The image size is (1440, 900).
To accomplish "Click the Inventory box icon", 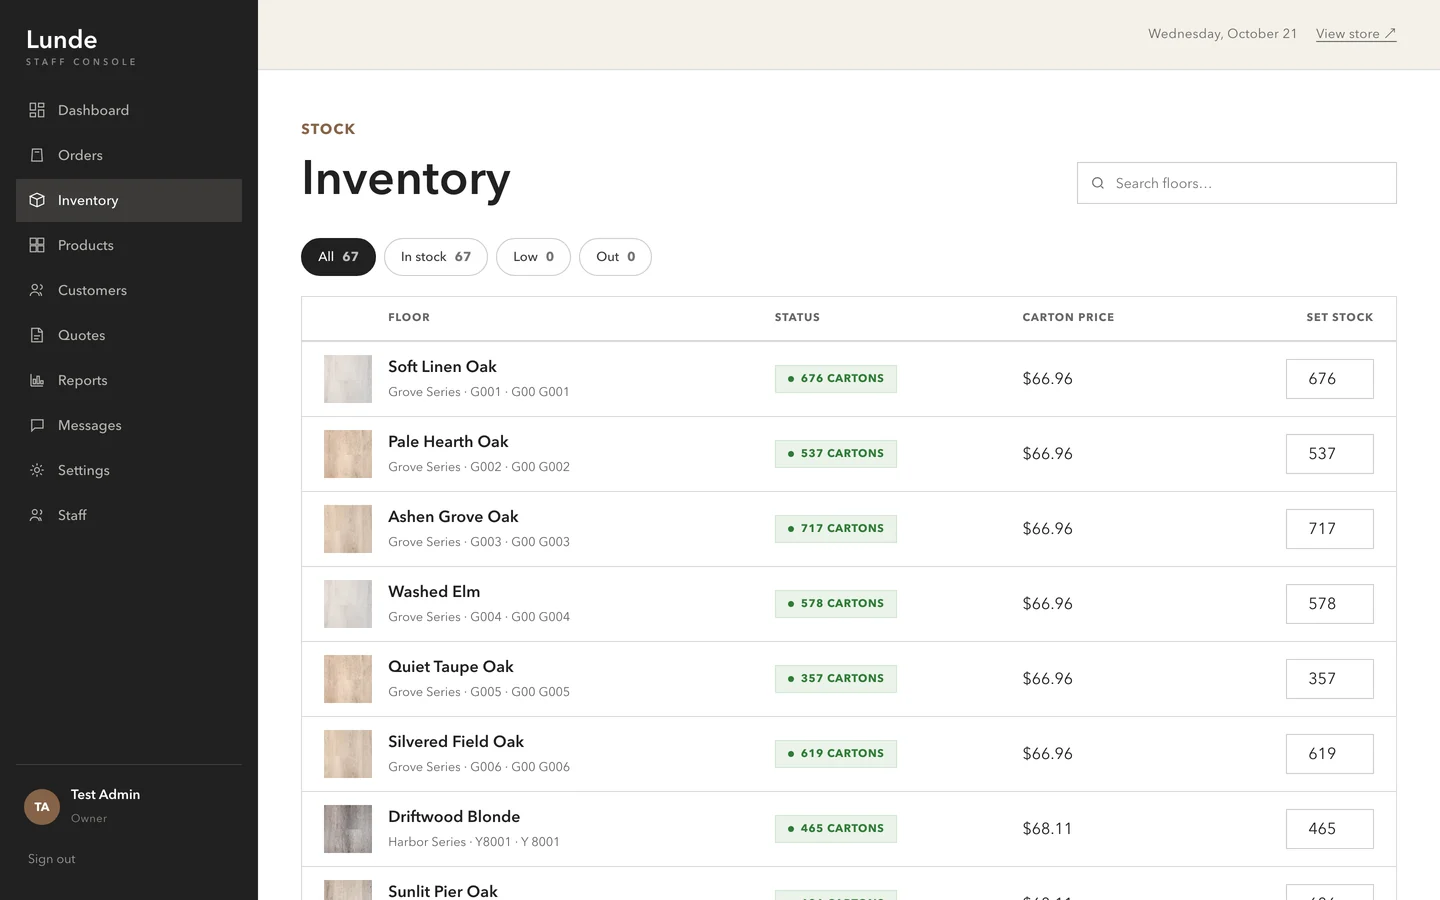I will tap(37, 200).
